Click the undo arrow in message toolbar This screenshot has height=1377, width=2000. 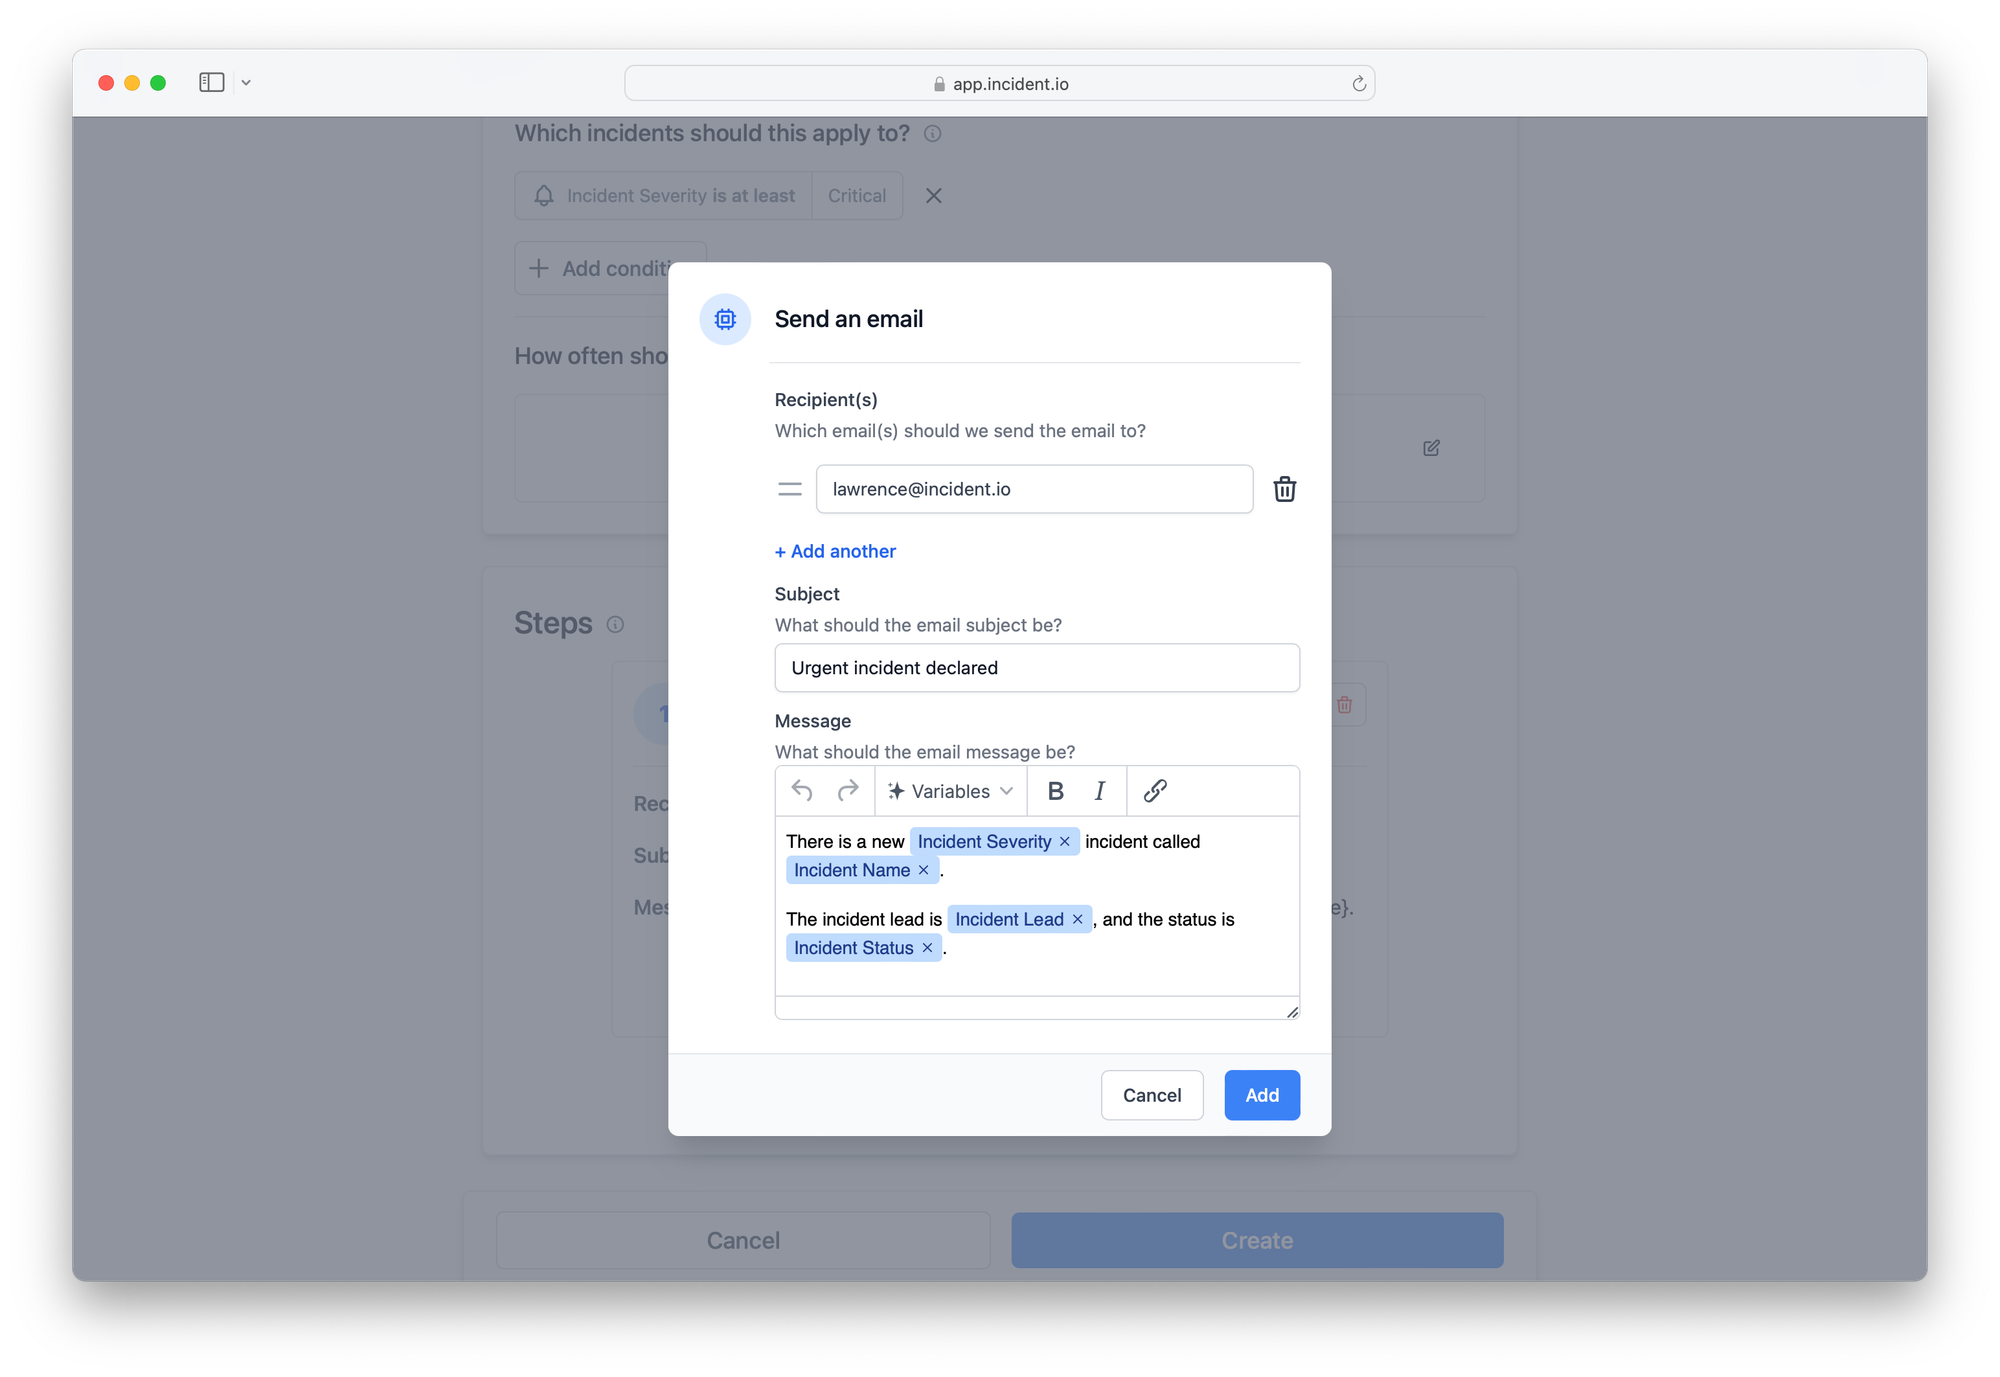tap(802, 791)
